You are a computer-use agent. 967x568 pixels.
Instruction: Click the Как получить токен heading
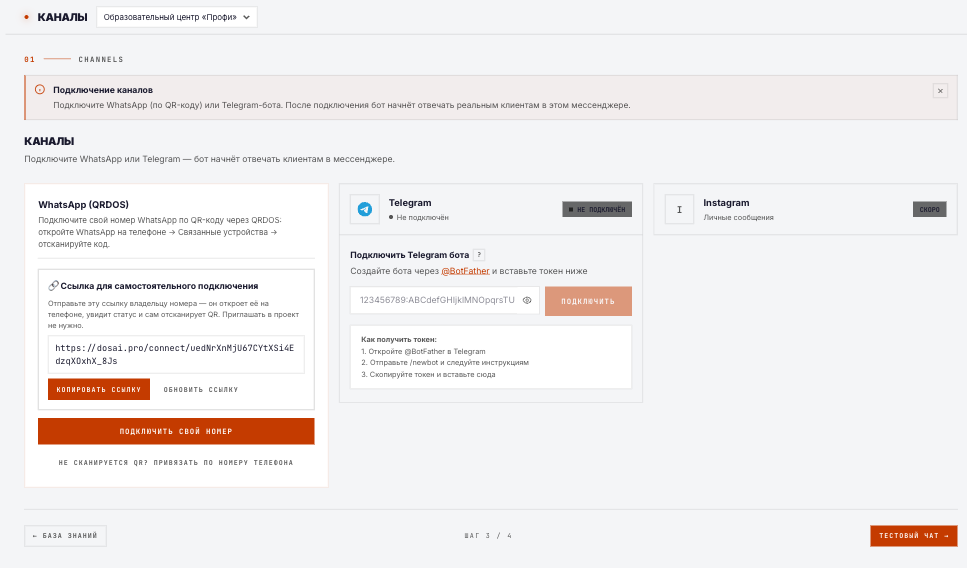click(x=398, y=339)
